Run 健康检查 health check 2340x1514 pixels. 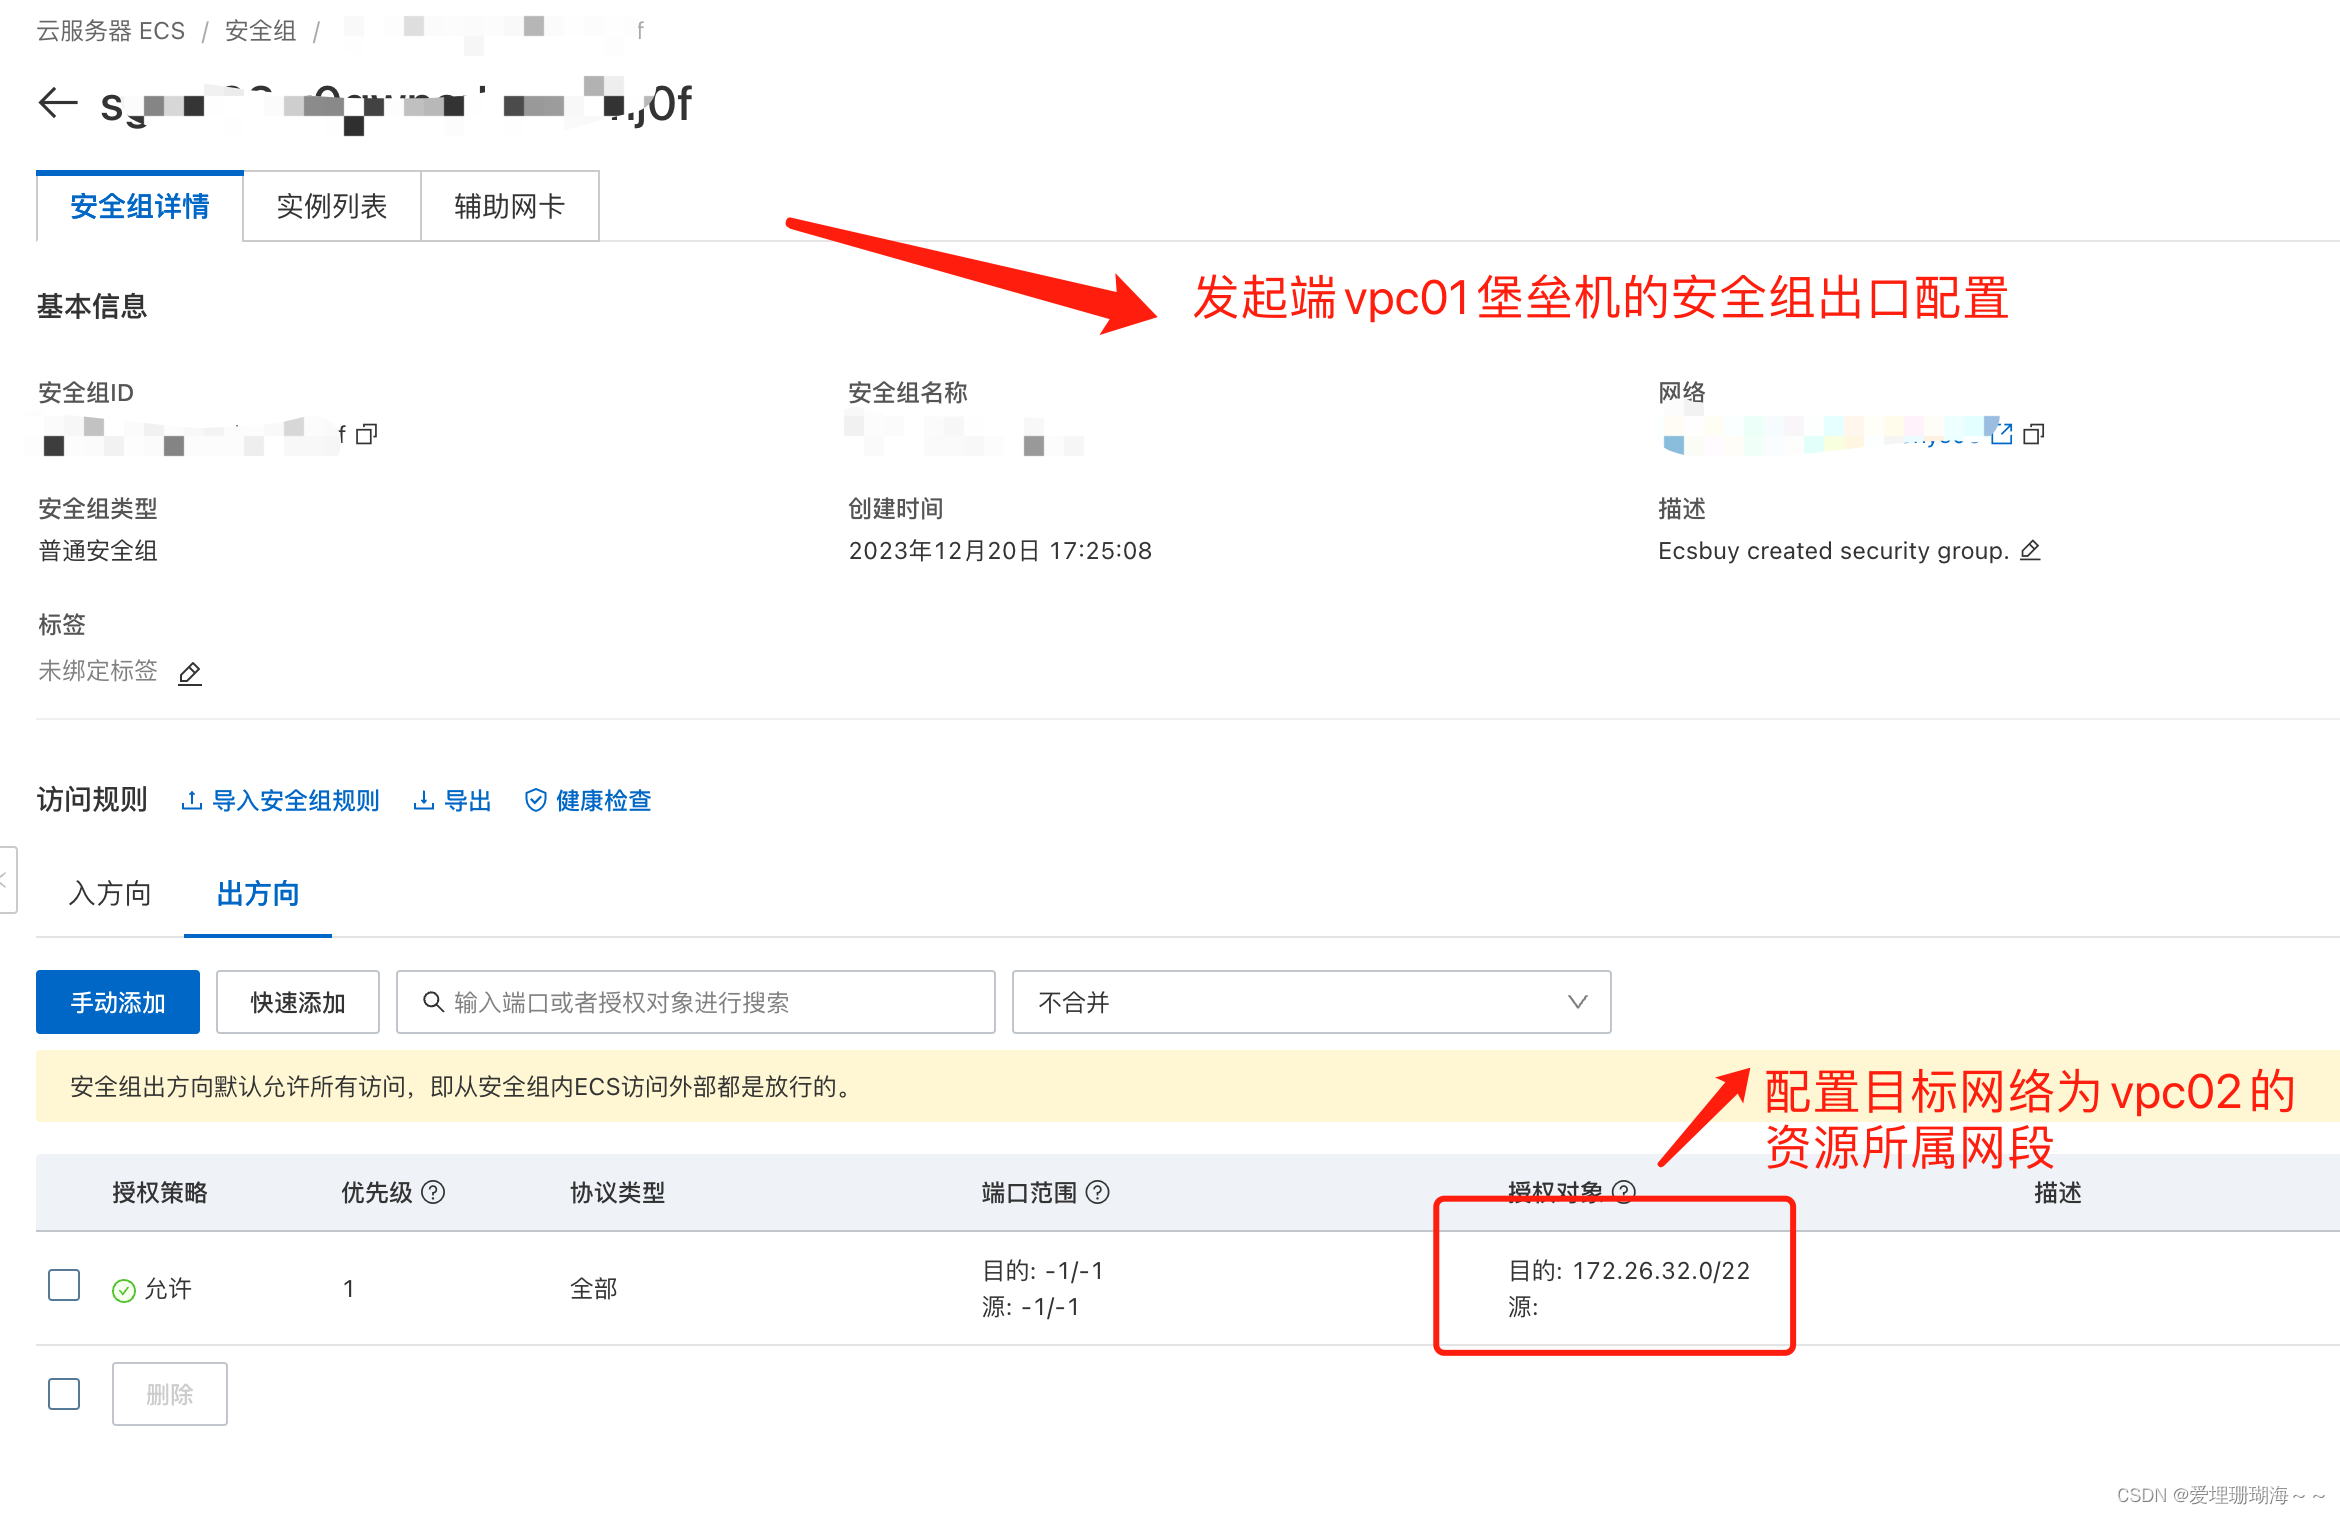[x=588, y=801]
